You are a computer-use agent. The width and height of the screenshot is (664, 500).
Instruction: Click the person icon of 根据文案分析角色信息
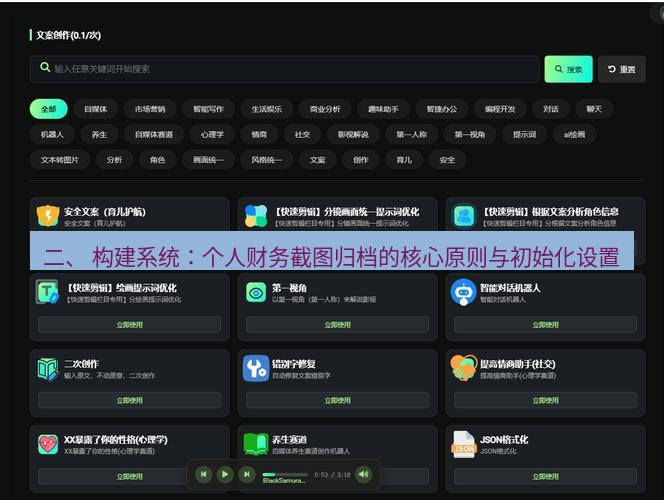pyautogui.click(x=464, y=215)
